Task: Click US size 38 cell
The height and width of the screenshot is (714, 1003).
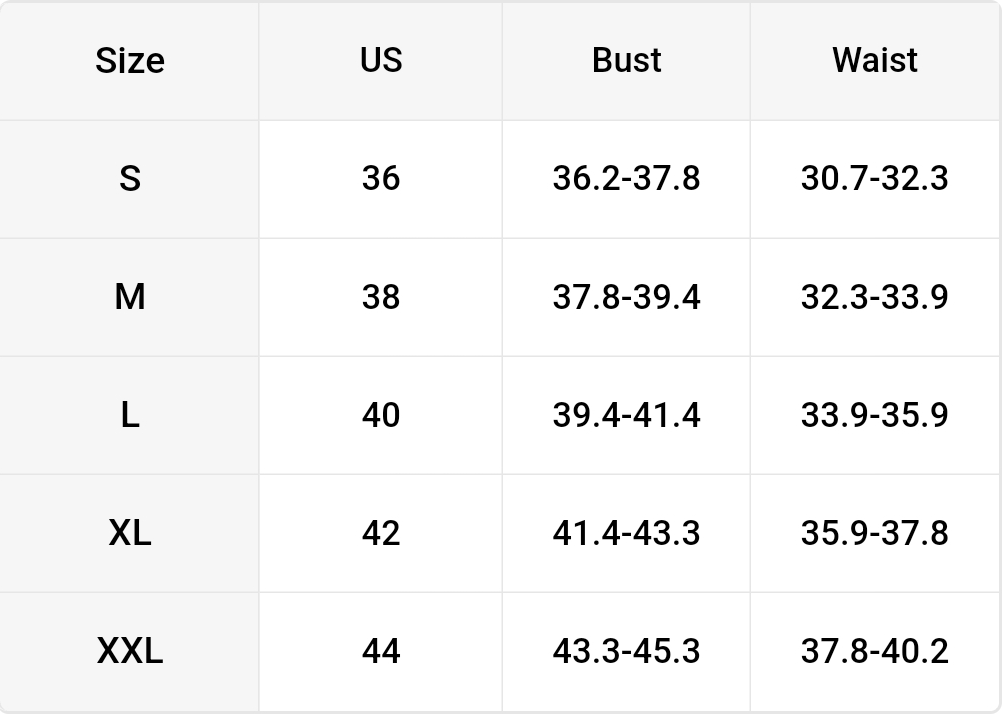Action: point(381,297)
